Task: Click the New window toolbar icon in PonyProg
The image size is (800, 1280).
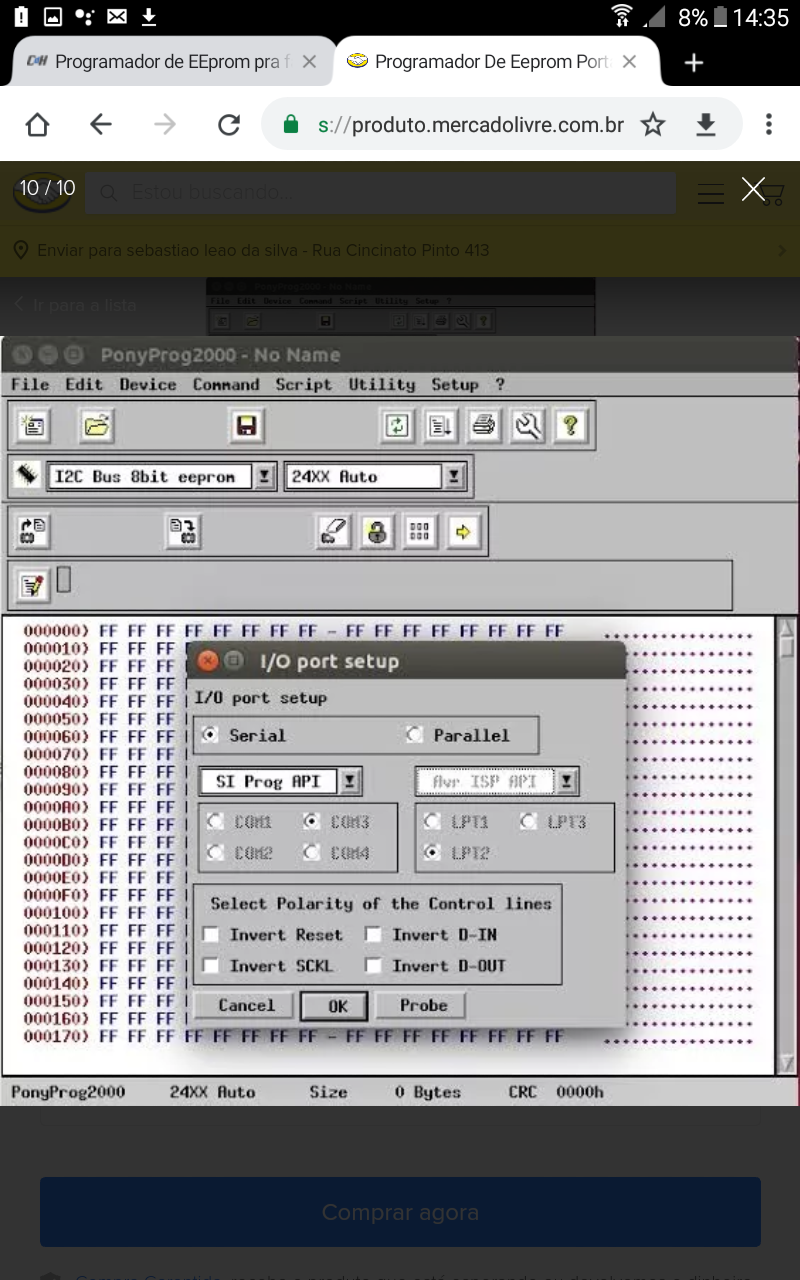Action: pos(34,427)
